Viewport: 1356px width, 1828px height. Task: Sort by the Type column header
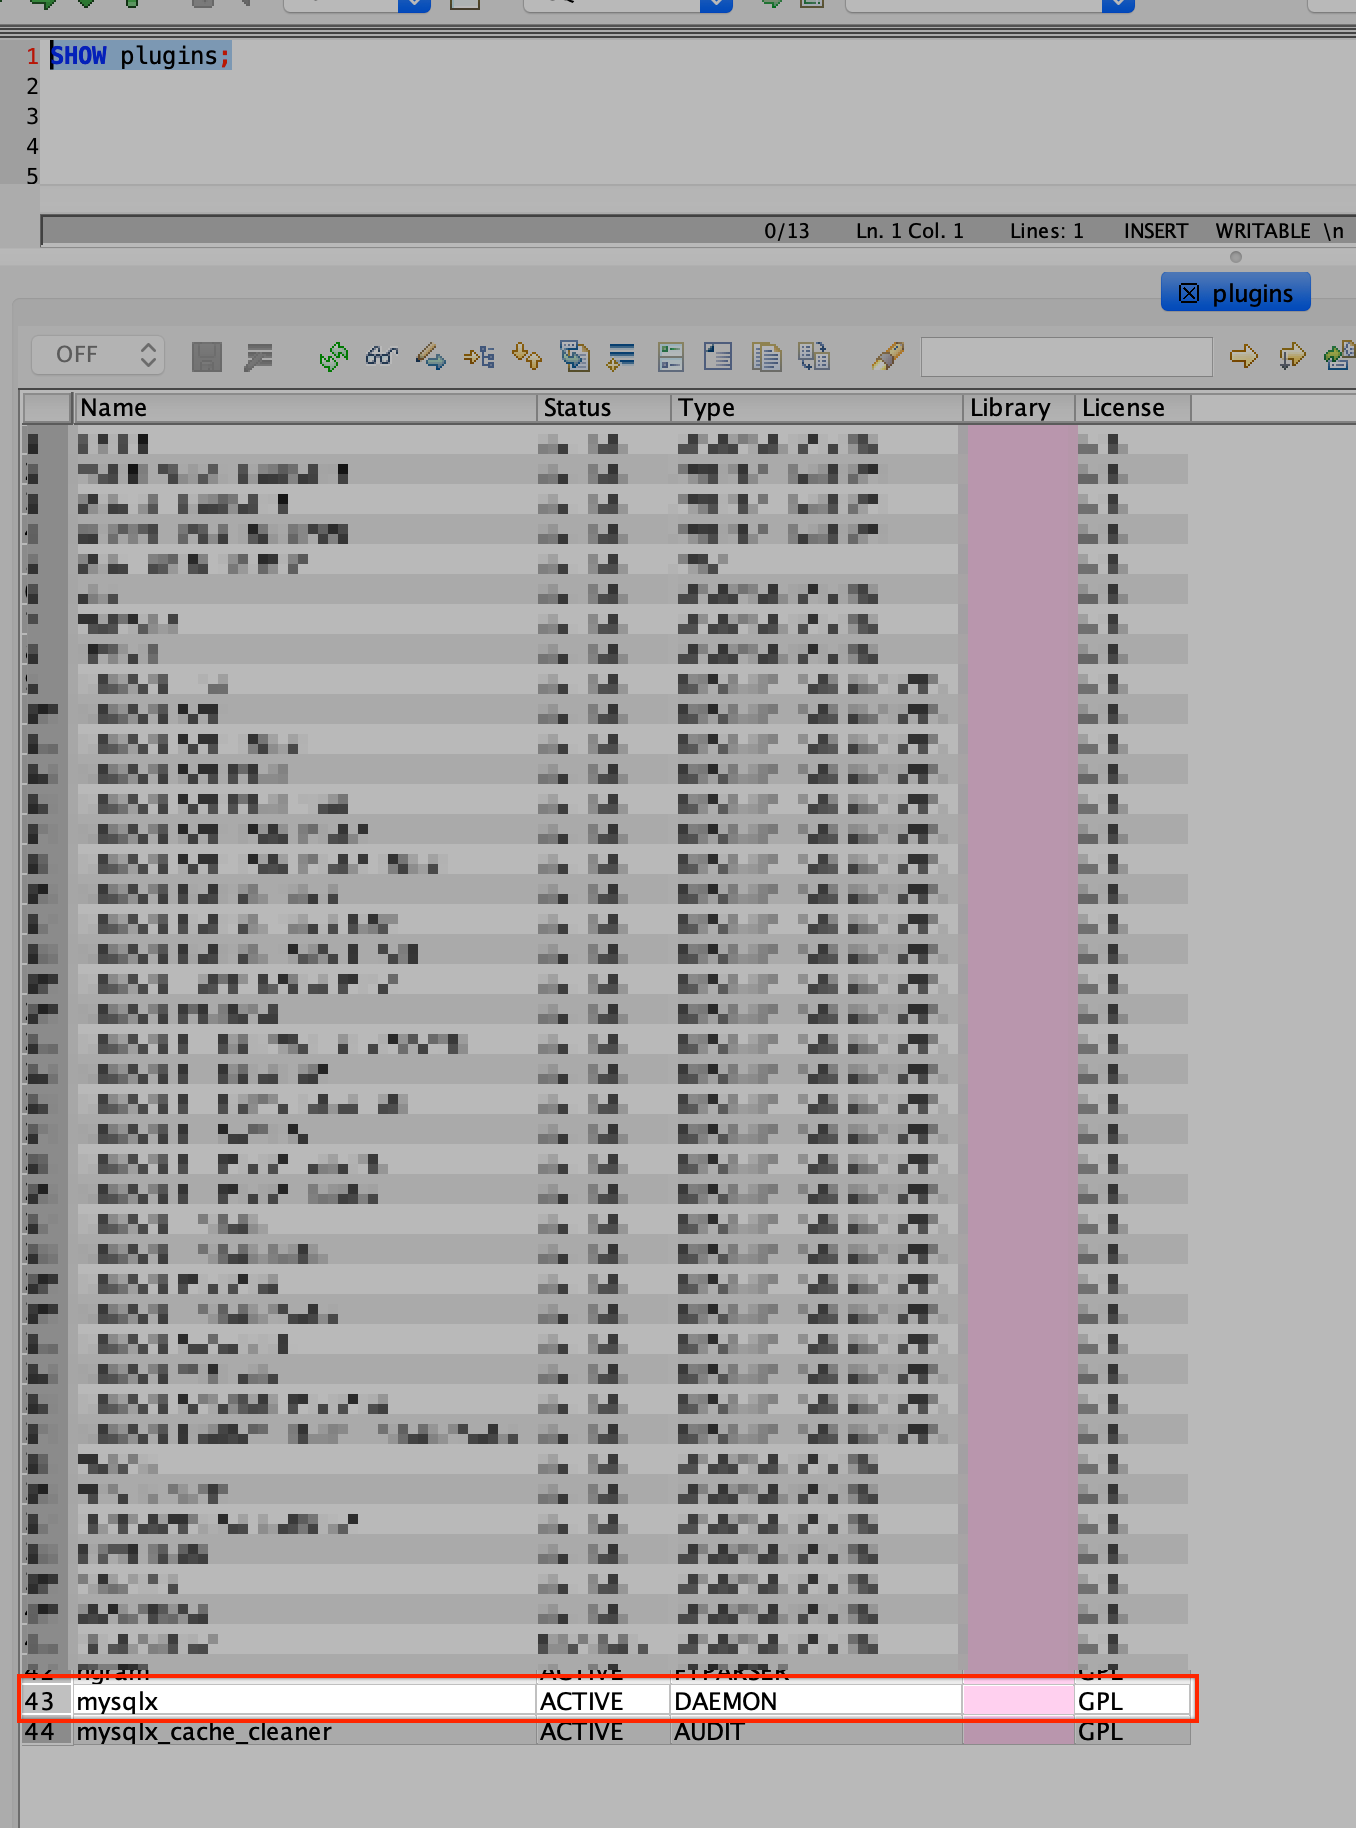click(817, 408)
